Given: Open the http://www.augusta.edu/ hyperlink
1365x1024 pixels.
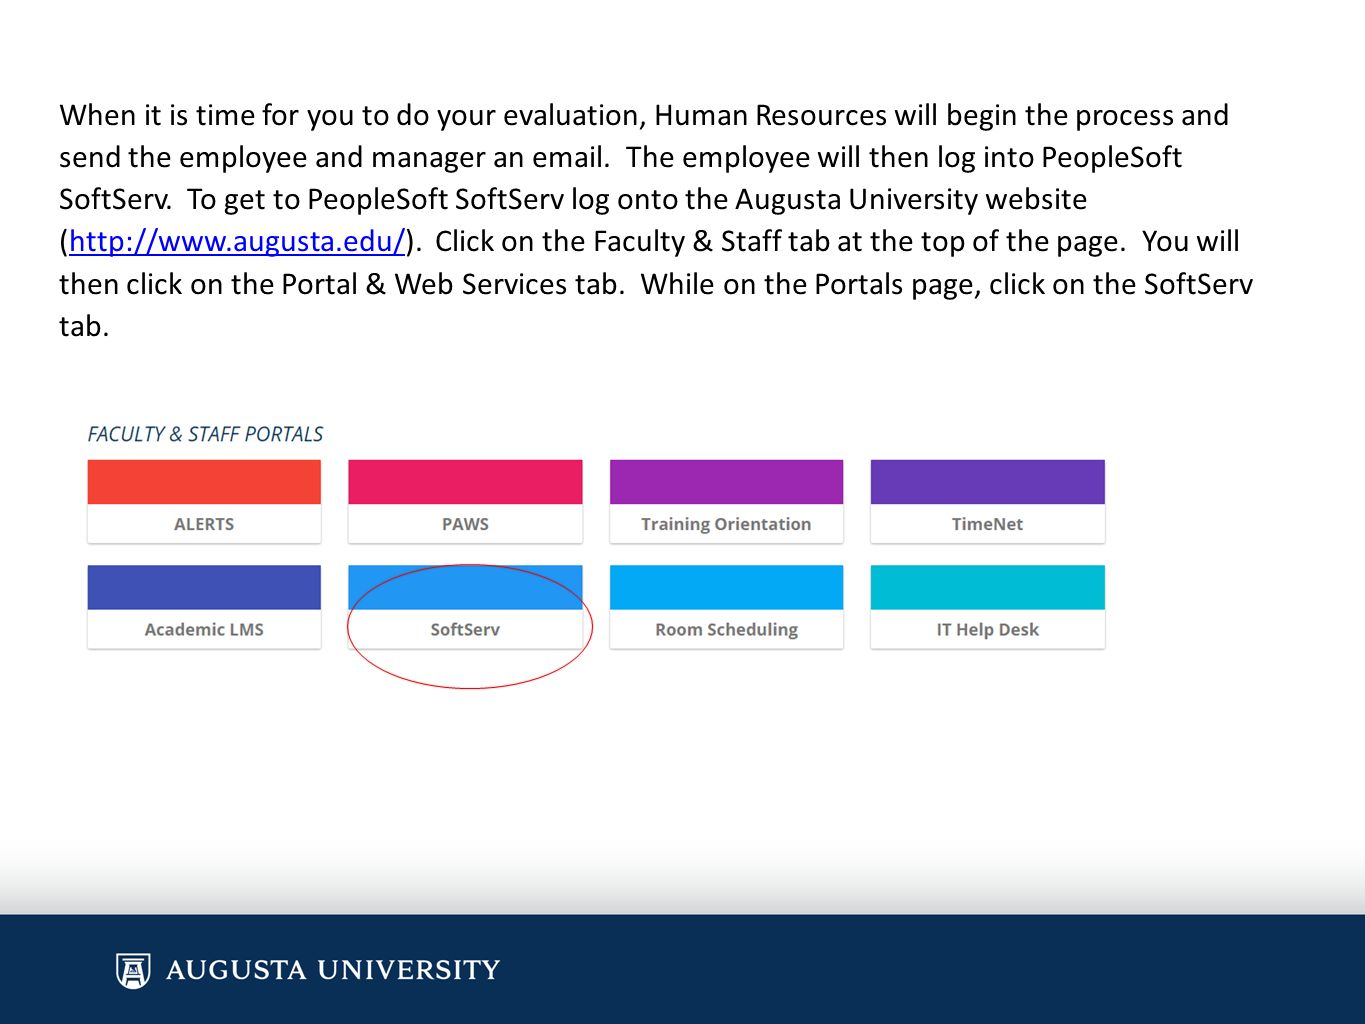Looking at the screenshot, I should tap(237, 242).
